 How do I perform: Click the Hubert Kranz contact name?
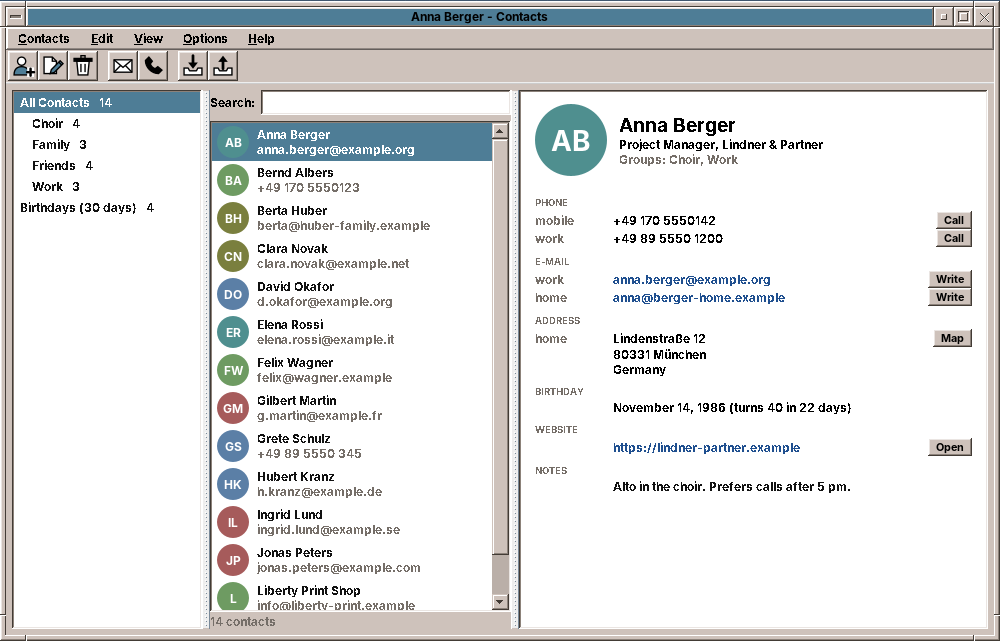pos(295,476)
